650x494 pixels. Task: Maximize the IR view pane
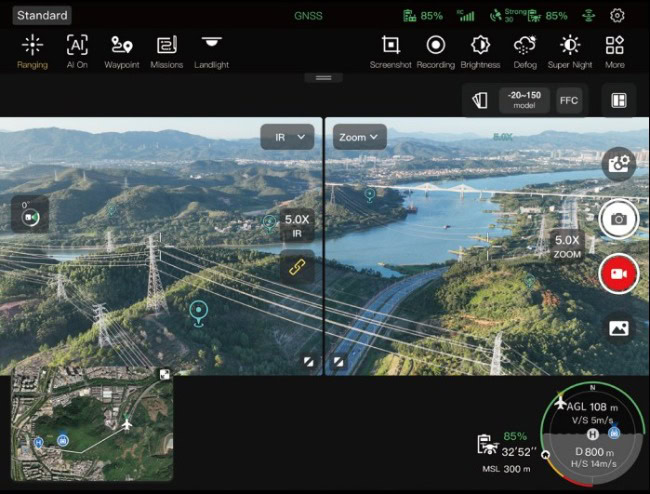pos(308,362)
